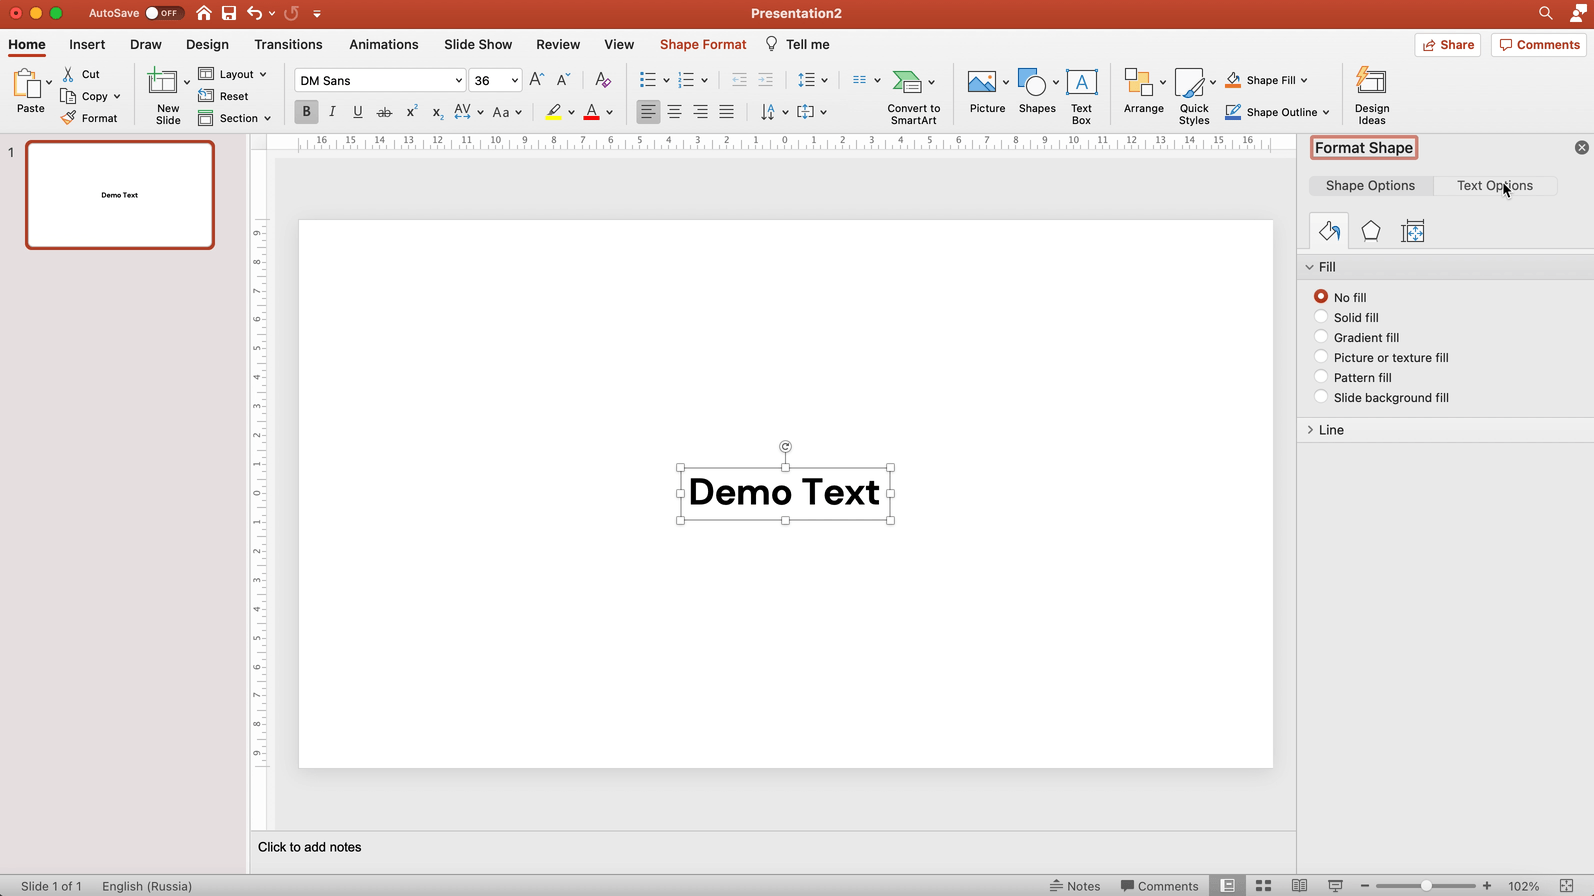The height and width of the screenshot is (896, 1594).
Task: Click the Paste icon
Action: (29, 84)
